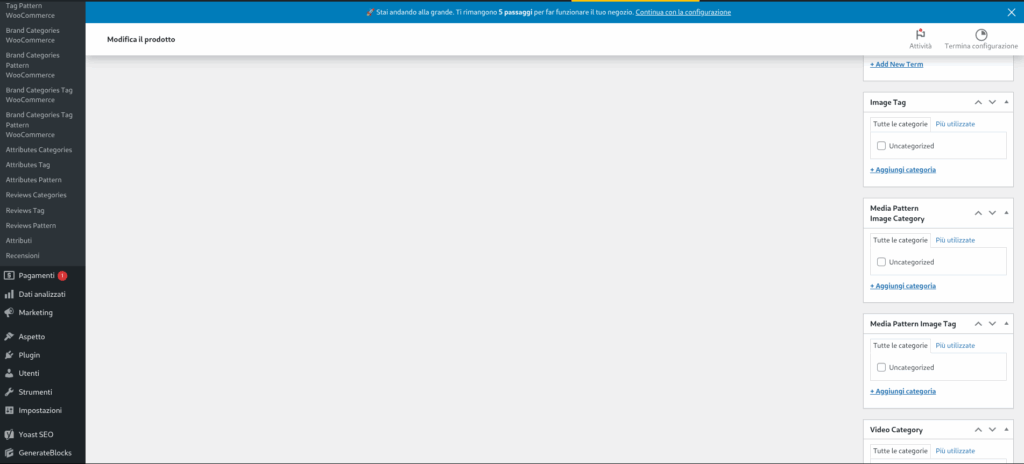Open Brand Categories Tag WooCommerce item
This screenshot has width=1024, height=464.
coord(39,95)
